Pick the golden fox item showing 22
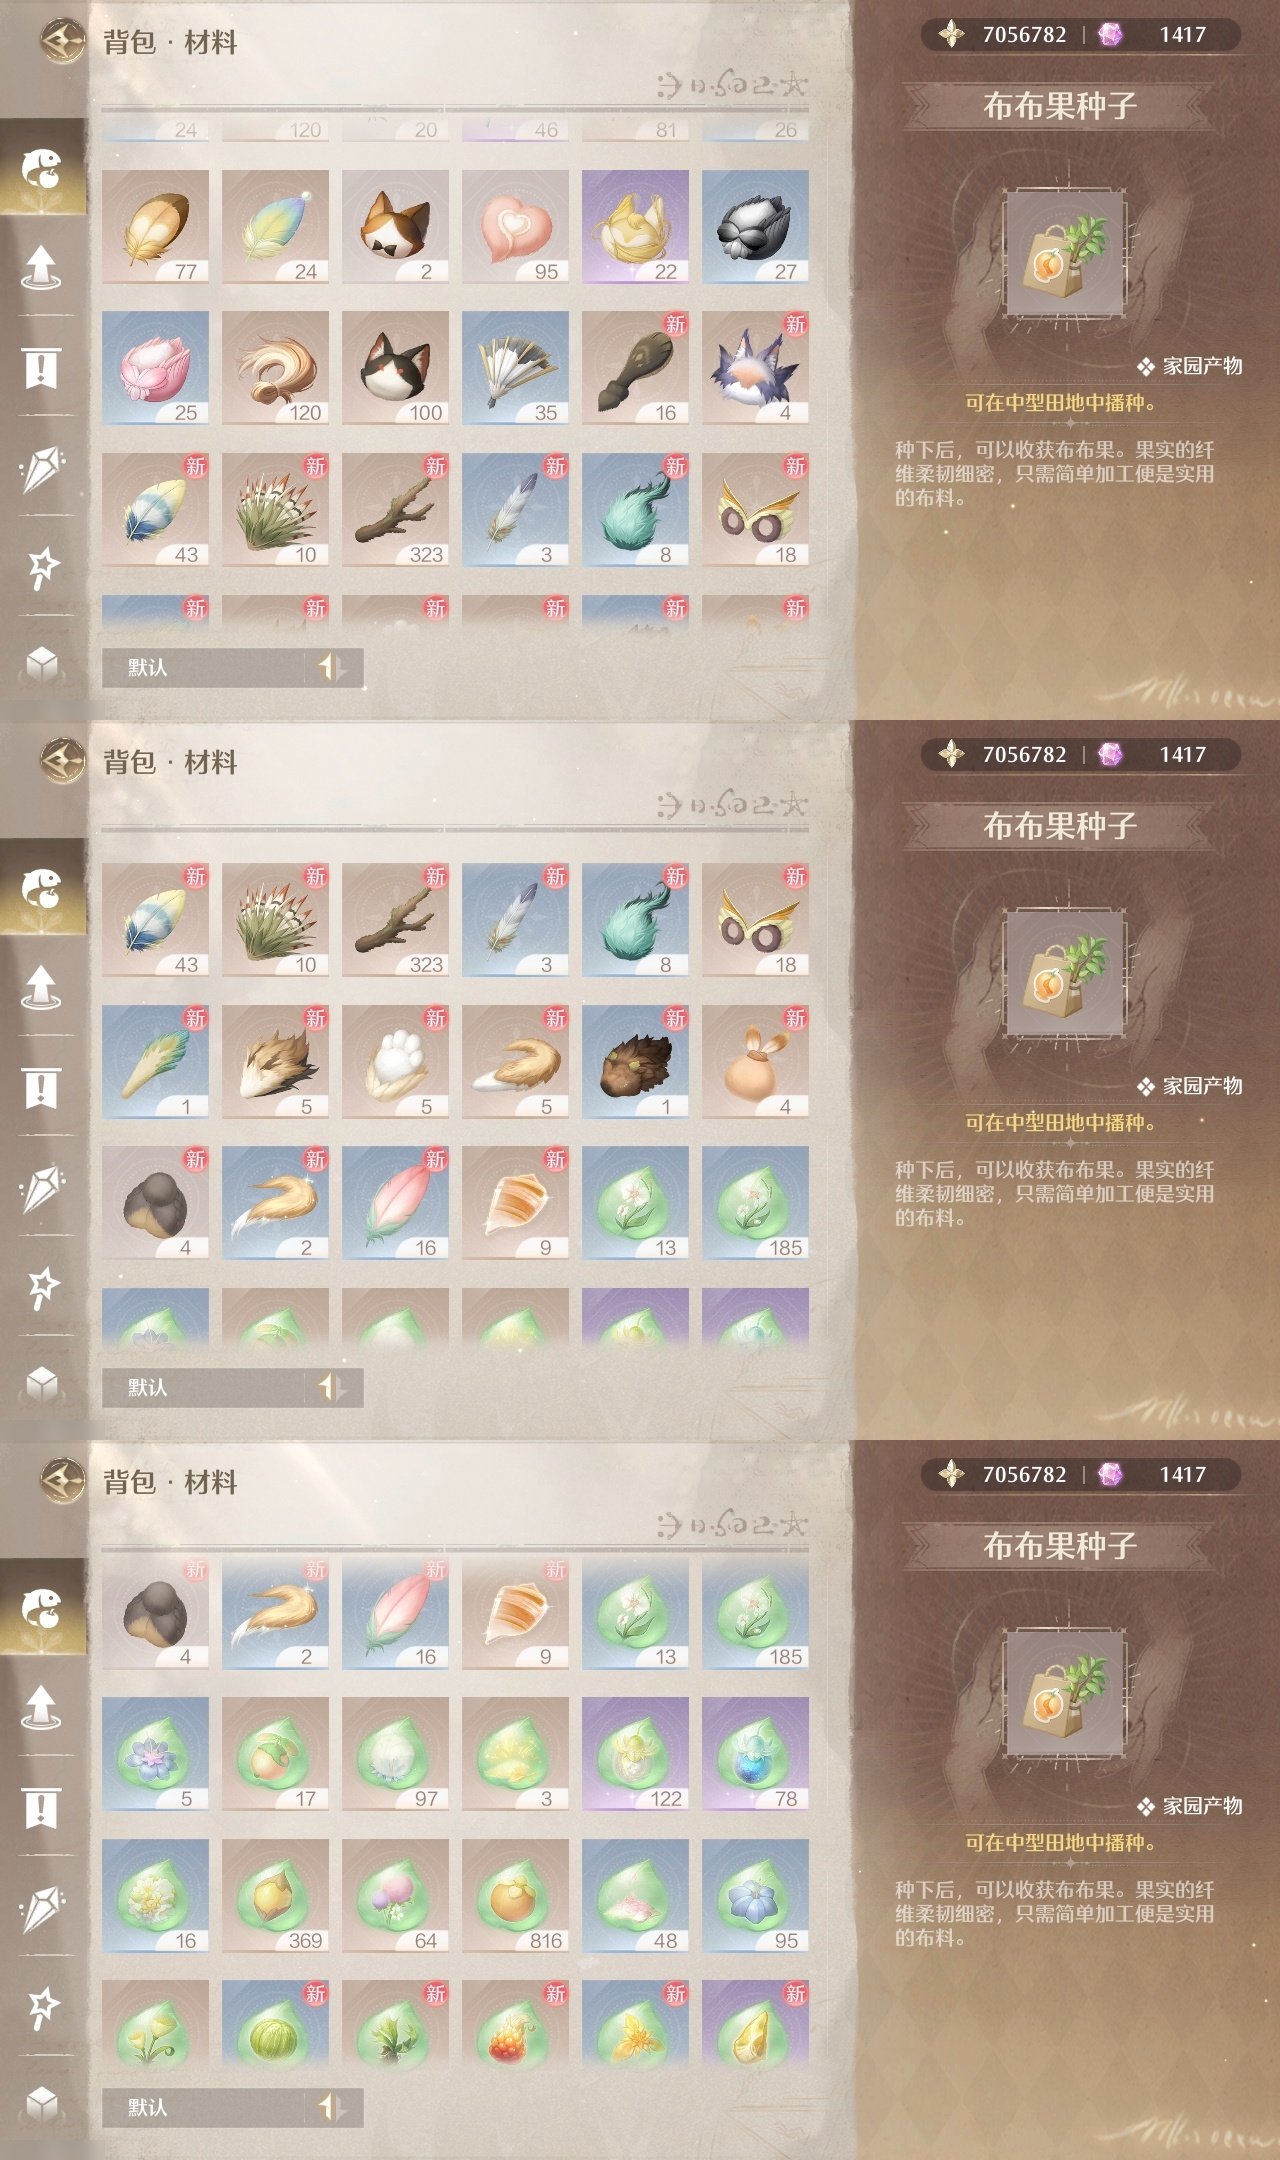The image size is (1280, 2160). point(635,226)
